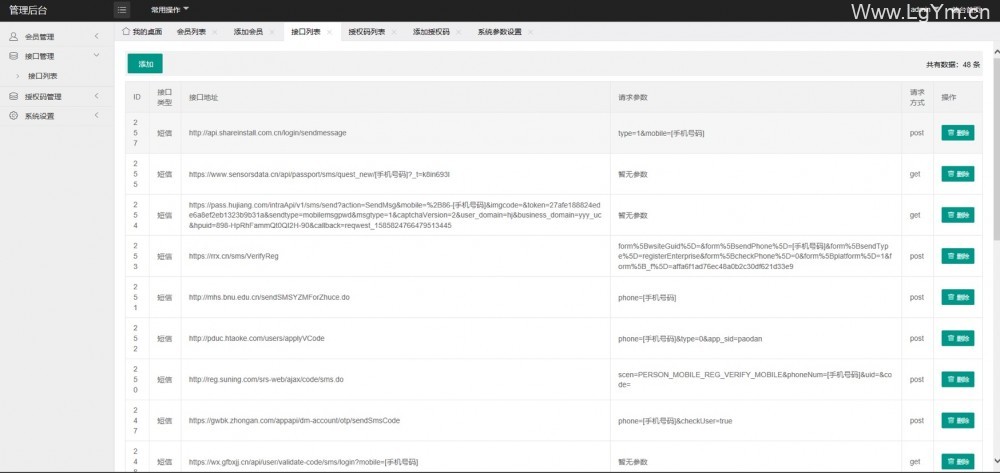
Task: Click URL http://api.shareinstall.com.cn/login/sendmessage
Action: point(268,133)
